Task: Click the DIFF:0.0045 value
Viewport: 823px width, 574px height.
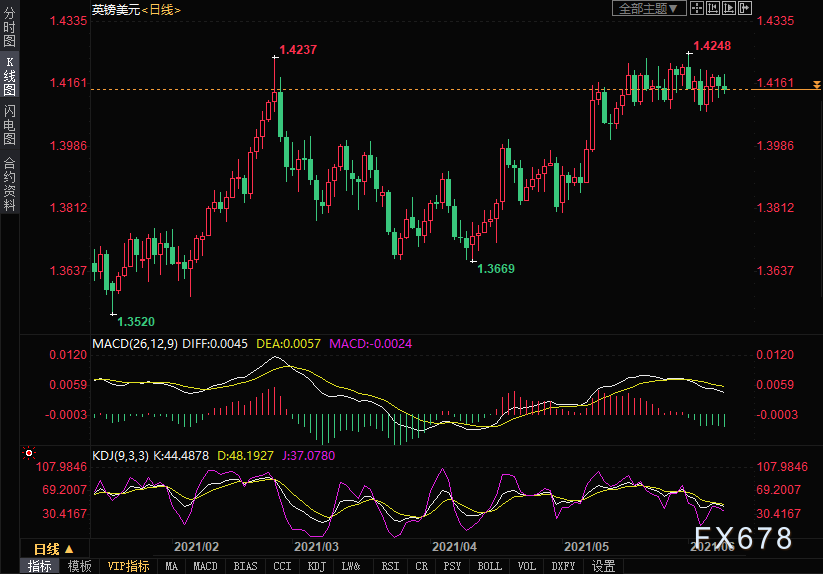Action: [x=215, y=344]
